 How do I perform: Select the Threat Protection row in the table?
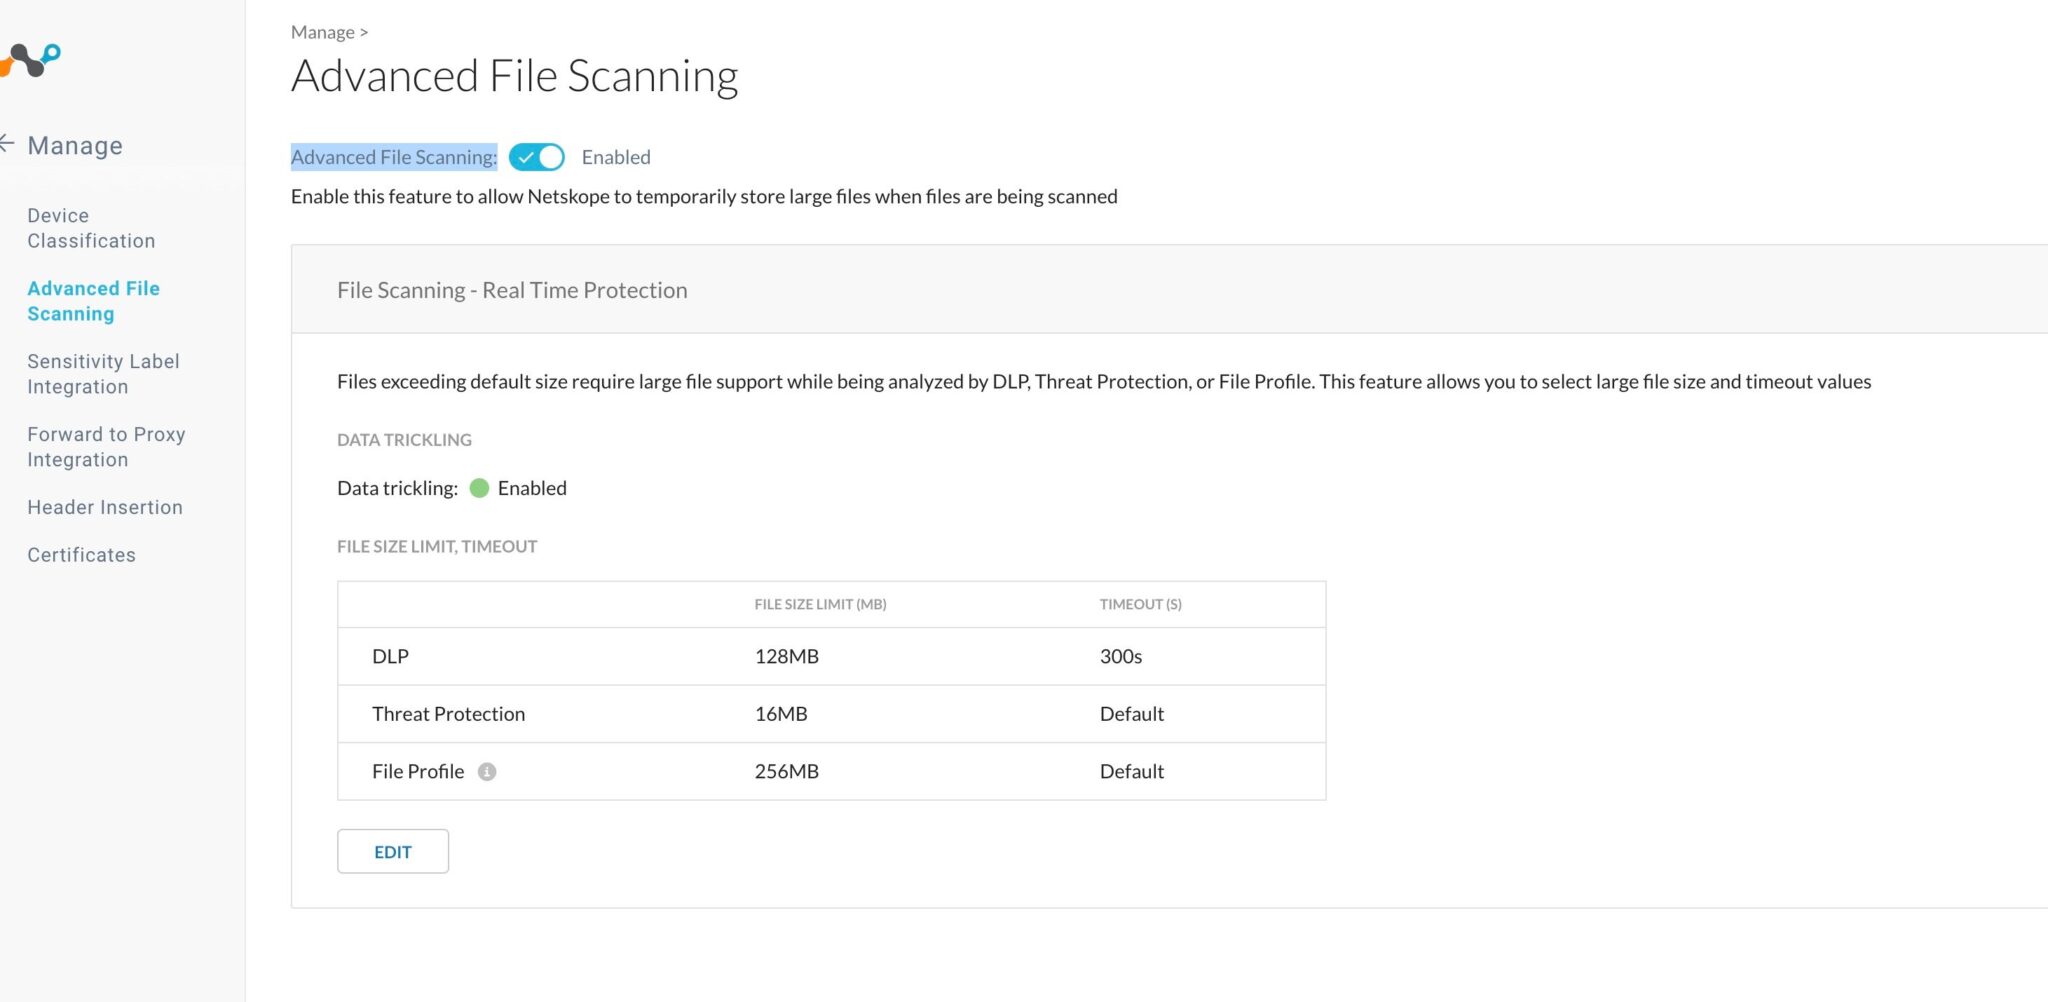448,713
